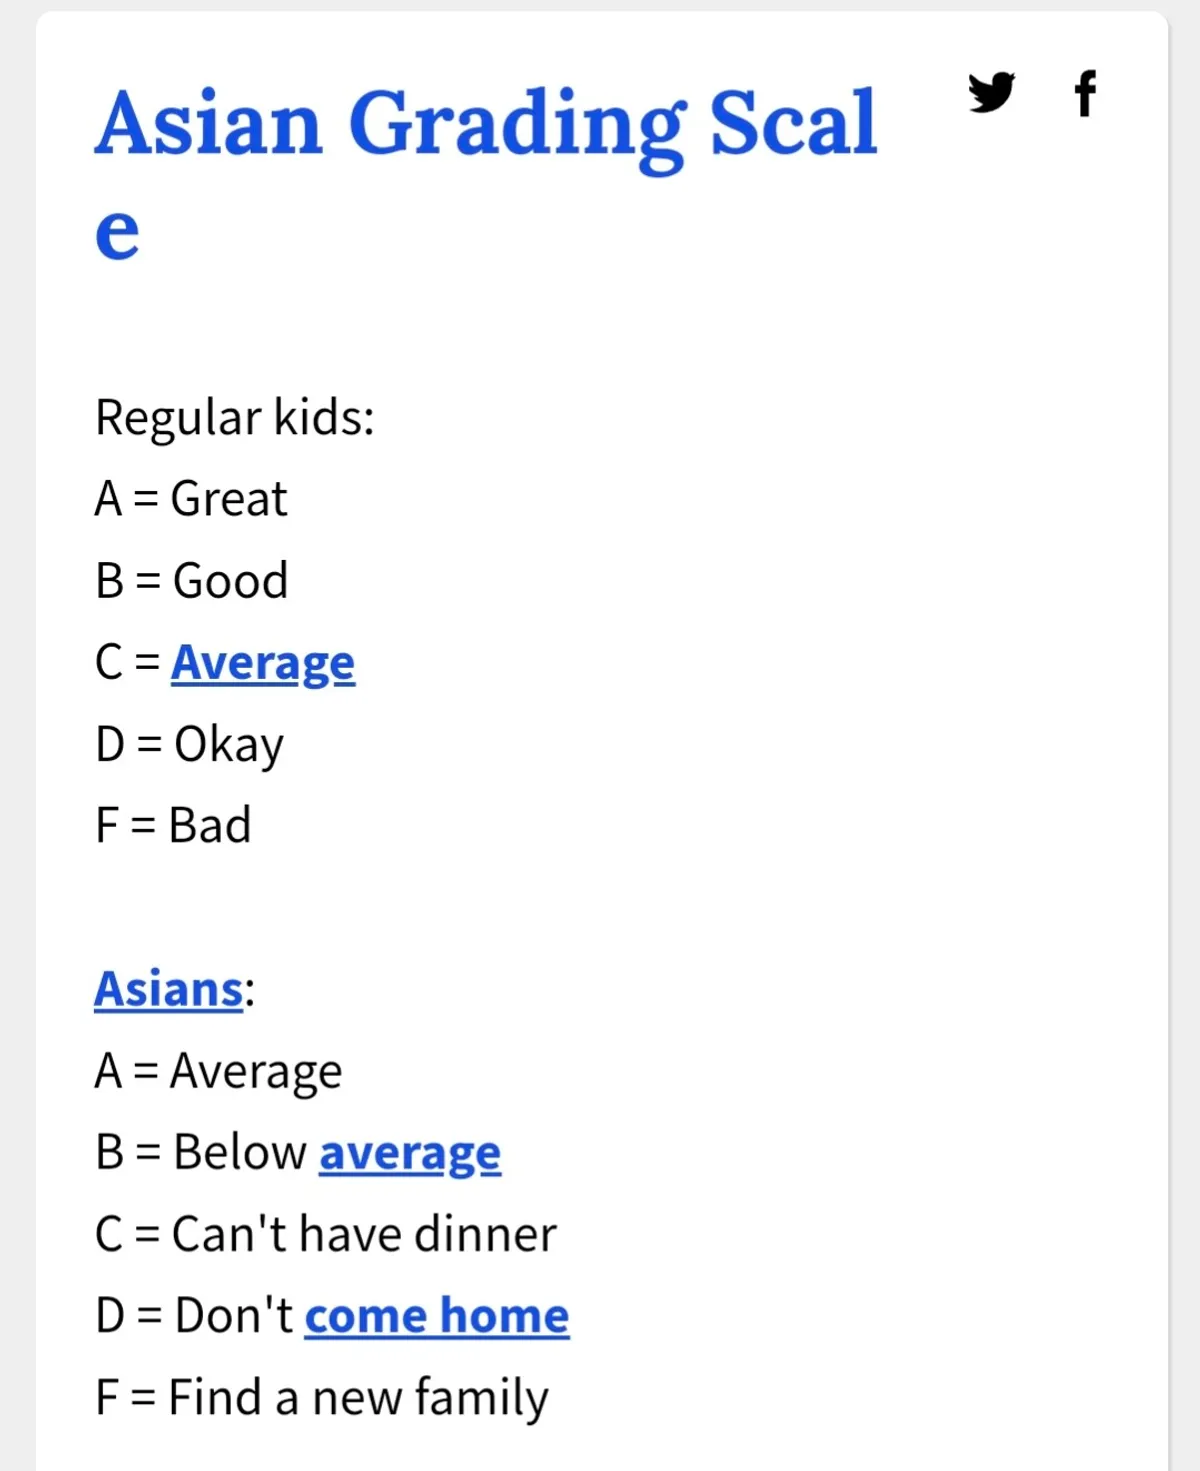The height and width of the screenshot is (1471, 1200).
Task: Click the 'F =' text before 'Bad'
Action: click(125, 826)
